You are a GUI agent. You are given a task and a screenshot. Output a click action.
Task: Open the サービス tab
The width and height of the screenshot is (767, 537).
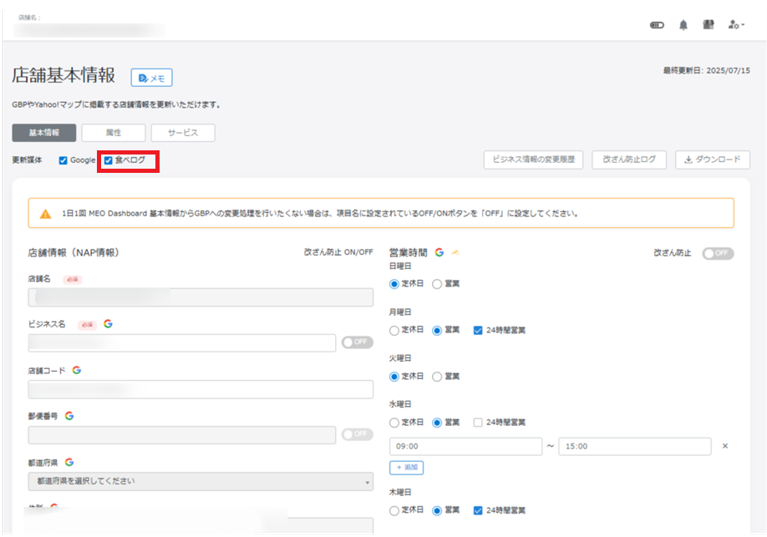pos(182,132)
